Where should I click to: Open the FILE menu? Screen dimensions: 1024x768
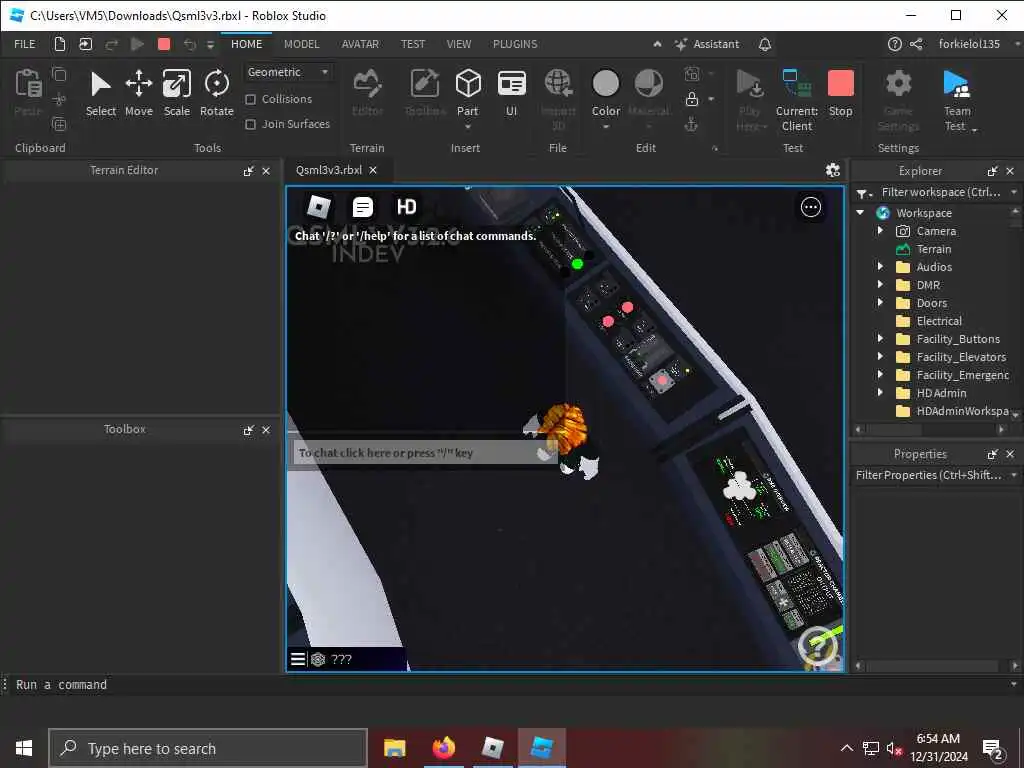click(25, 44)
